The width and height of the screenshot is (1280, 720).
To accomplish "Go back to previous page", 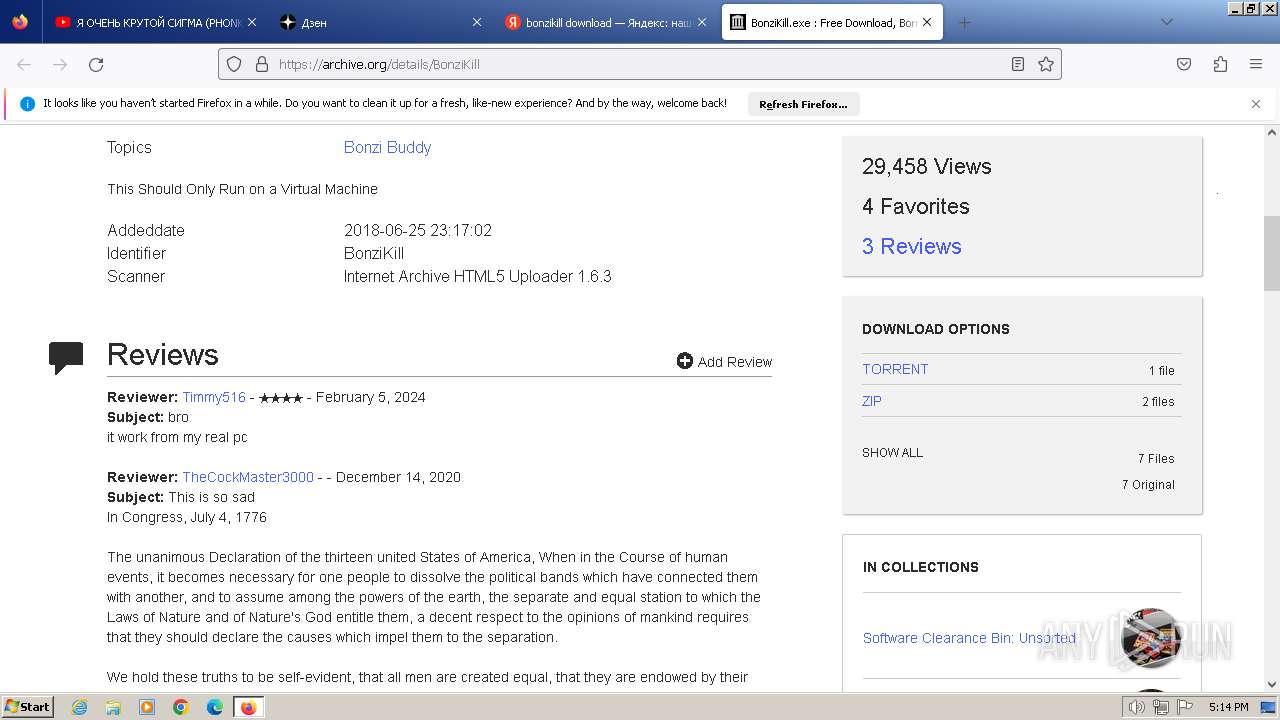I will 24,64.
